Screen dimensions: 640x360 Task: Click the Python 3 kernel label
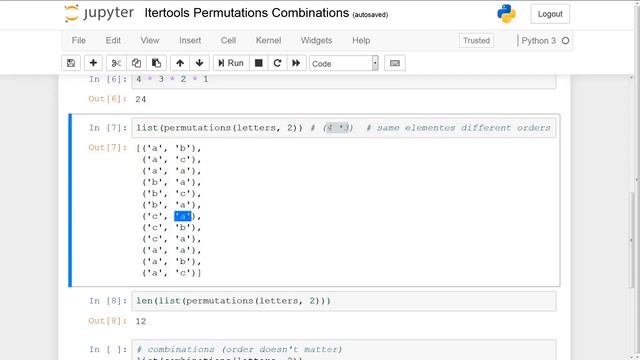click(538, 41)
